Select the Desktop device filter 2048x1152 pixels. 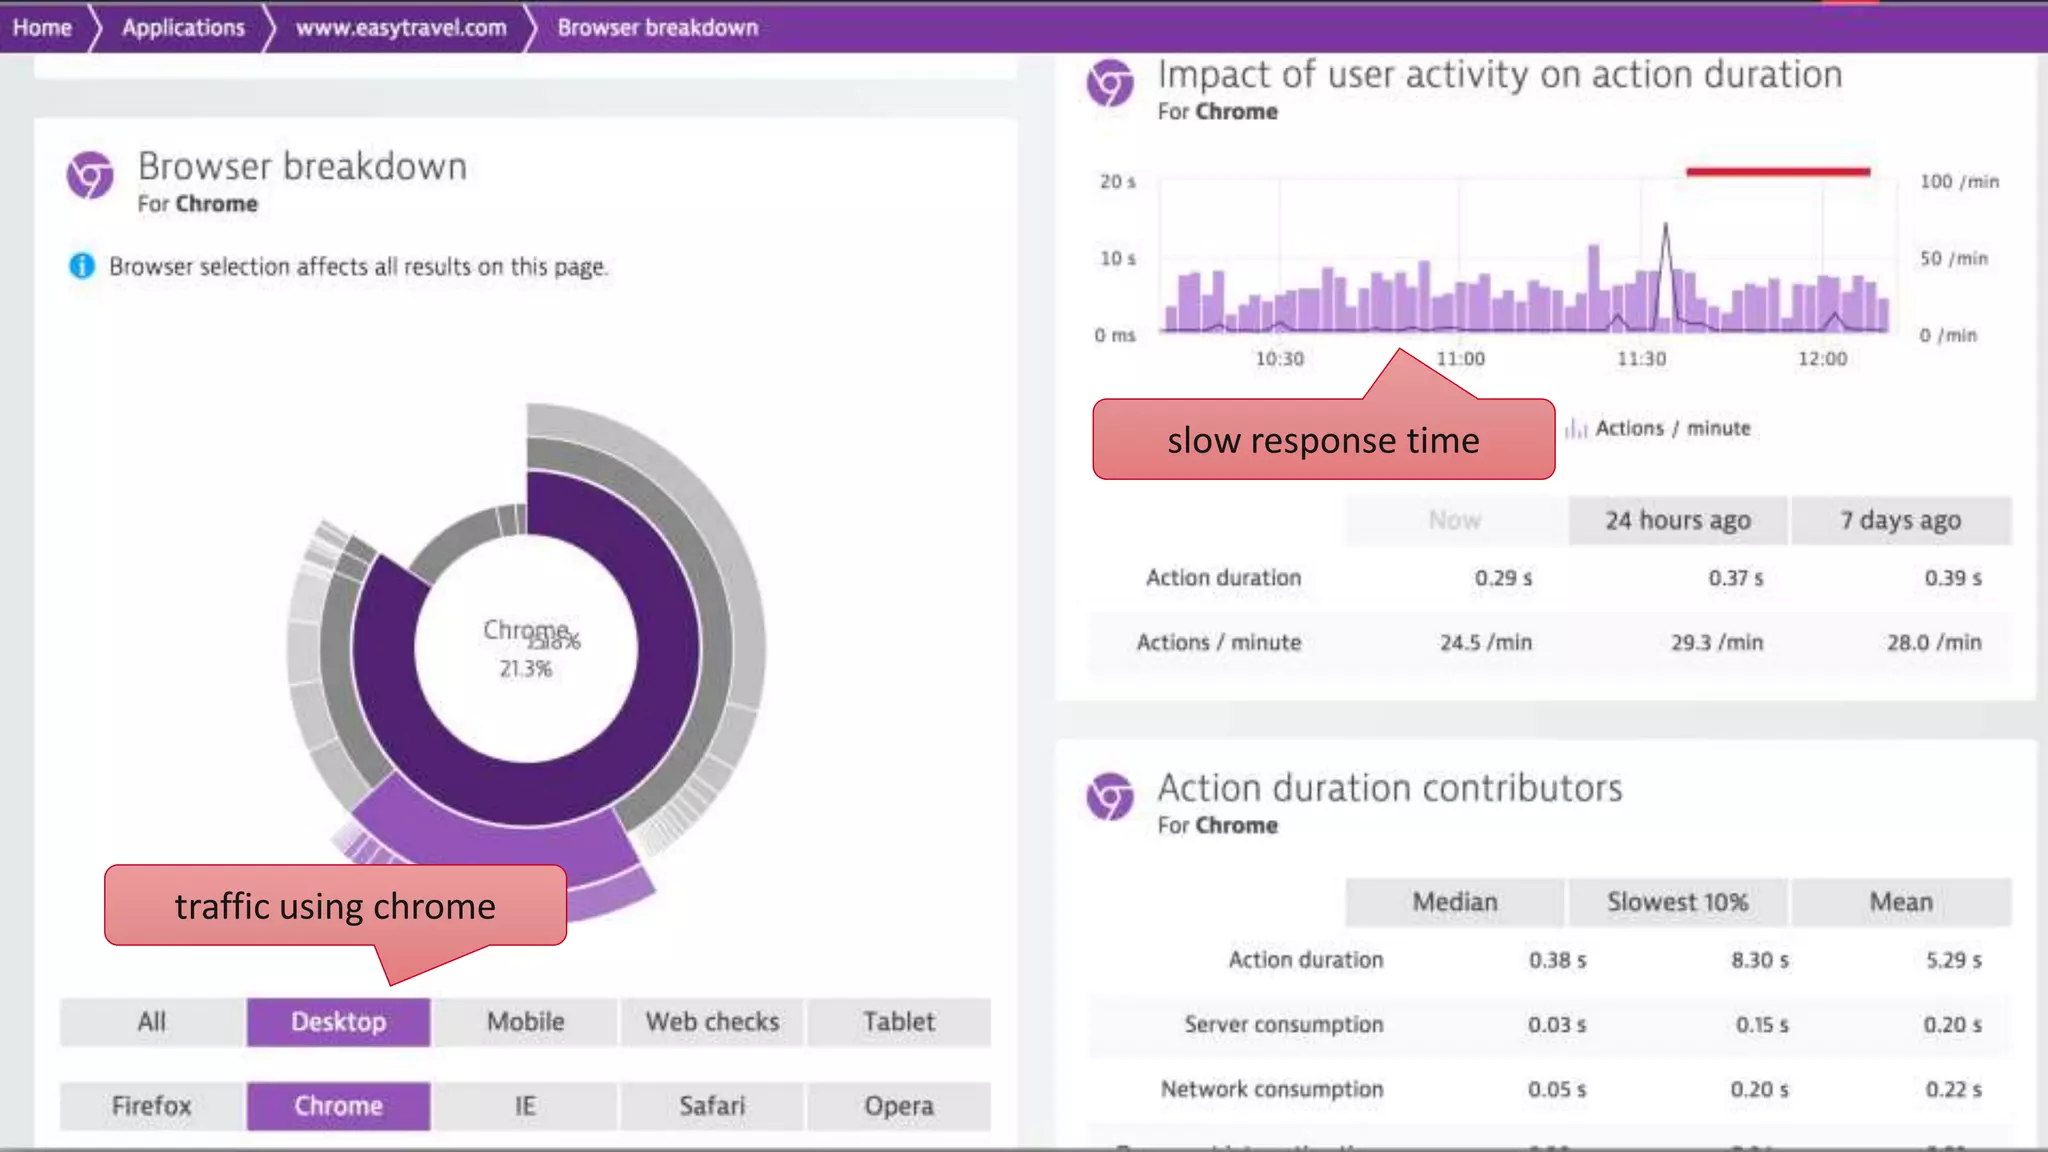click(x=338, y=1022)
